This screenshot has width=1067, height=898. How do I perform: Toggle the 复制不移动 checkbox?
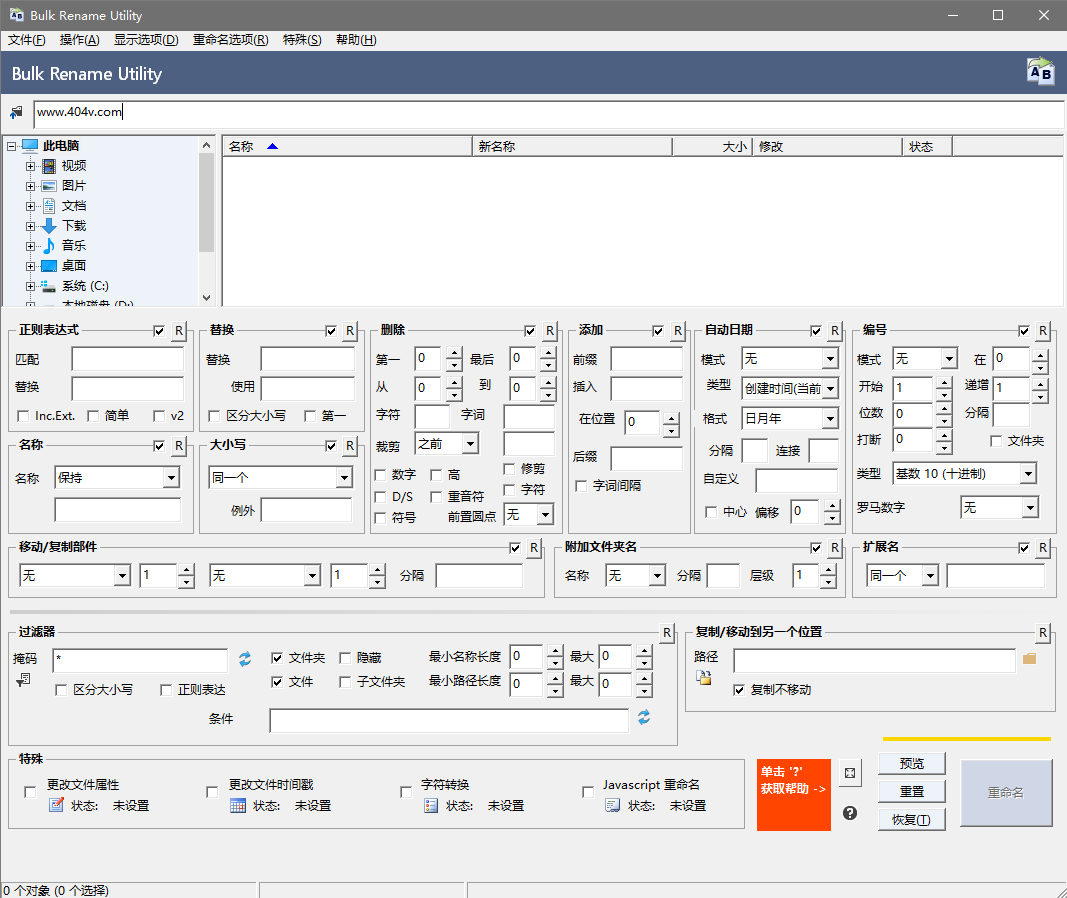(x=739, y=690)
